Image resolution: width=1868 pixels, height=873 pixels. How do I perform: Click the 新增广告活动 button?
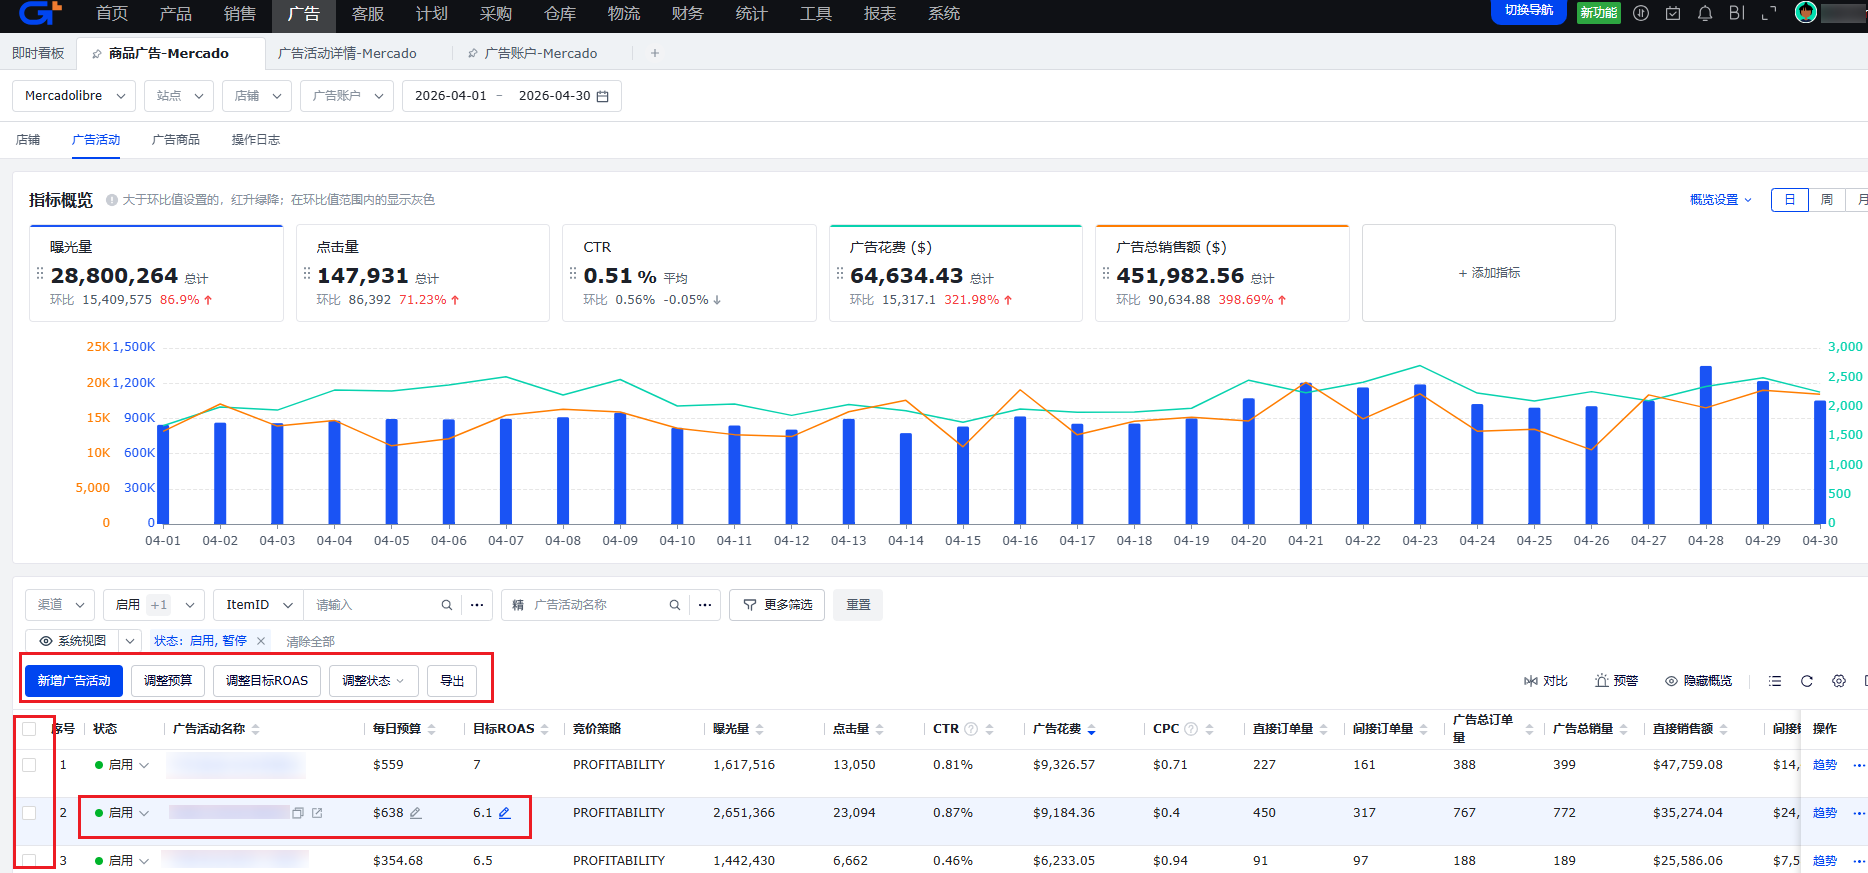click(74, 681)
